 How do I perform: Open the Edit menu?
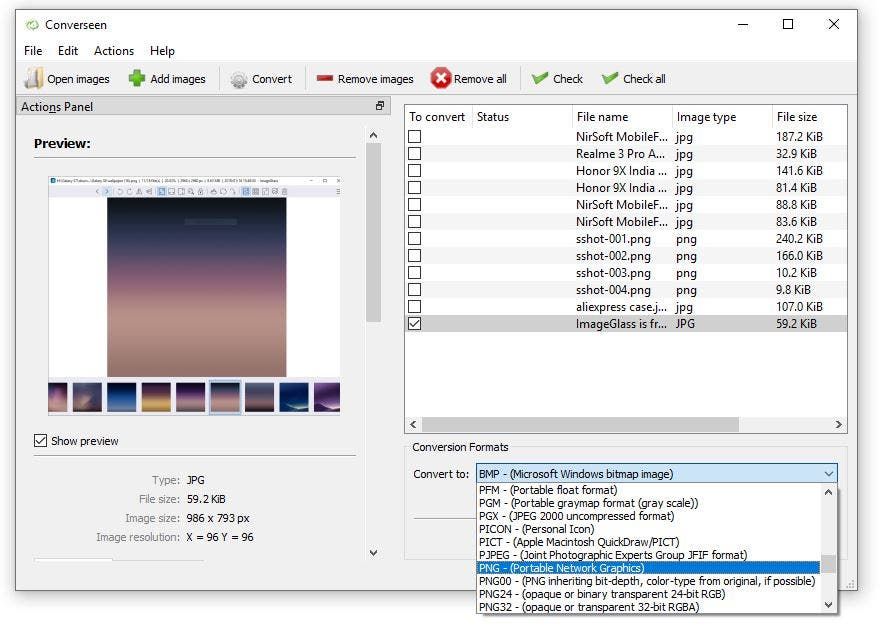(68, 51)
